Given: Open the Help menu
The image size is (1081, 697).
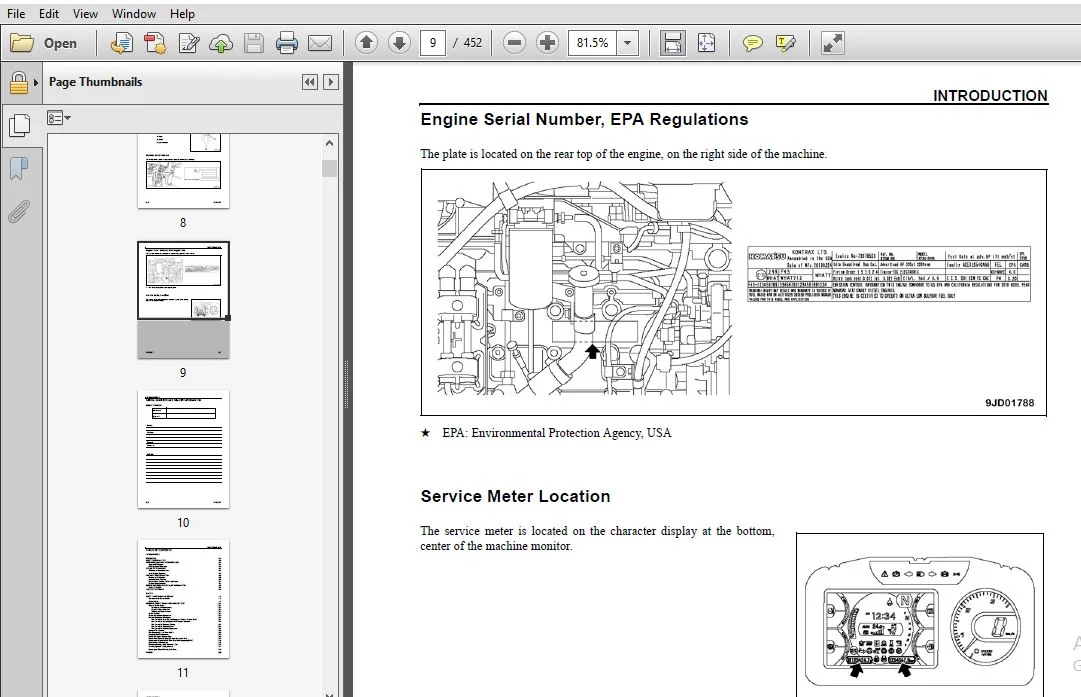Looking at the screenshot, I should coord(182,14).
